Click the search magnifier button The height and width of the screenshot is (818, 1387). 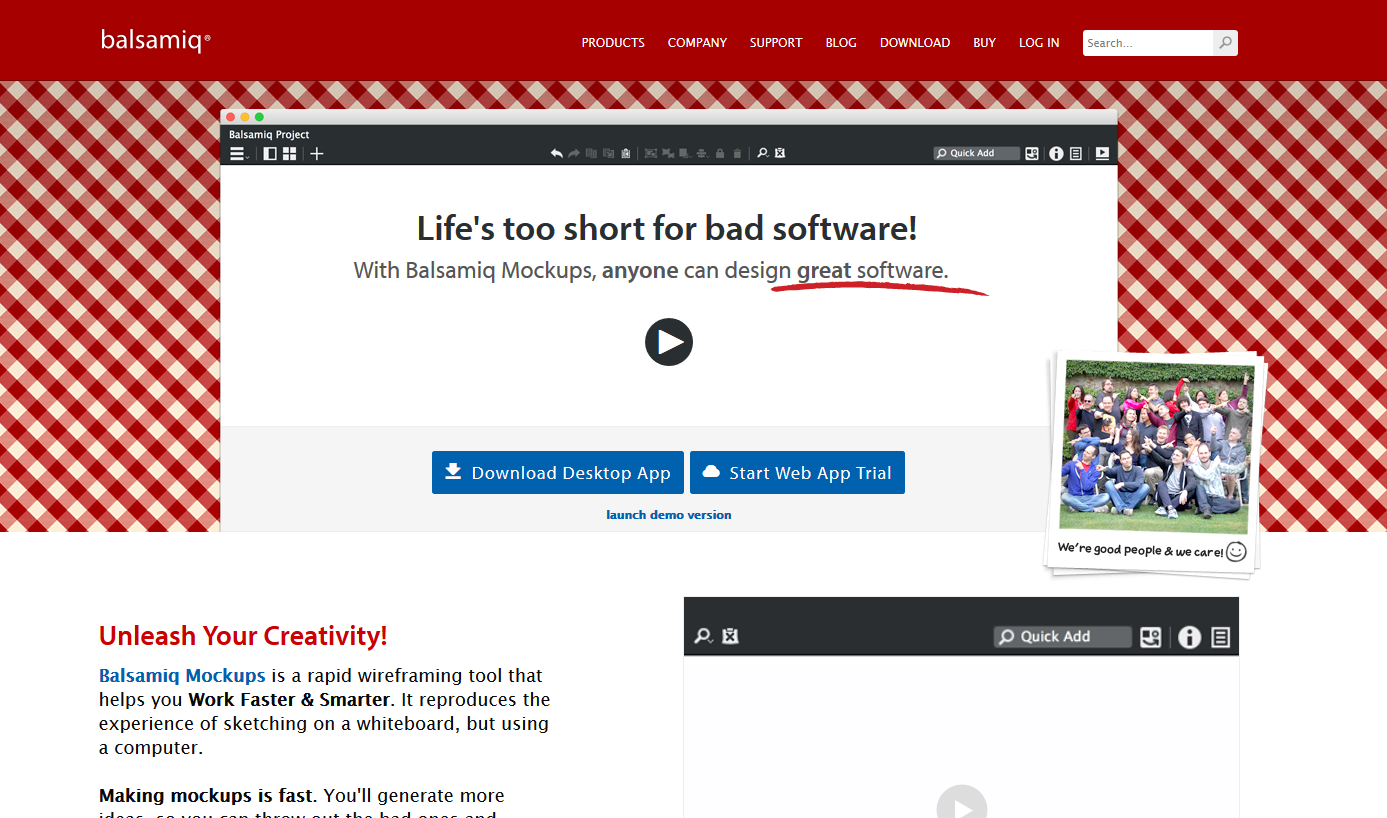point(1225,43)
